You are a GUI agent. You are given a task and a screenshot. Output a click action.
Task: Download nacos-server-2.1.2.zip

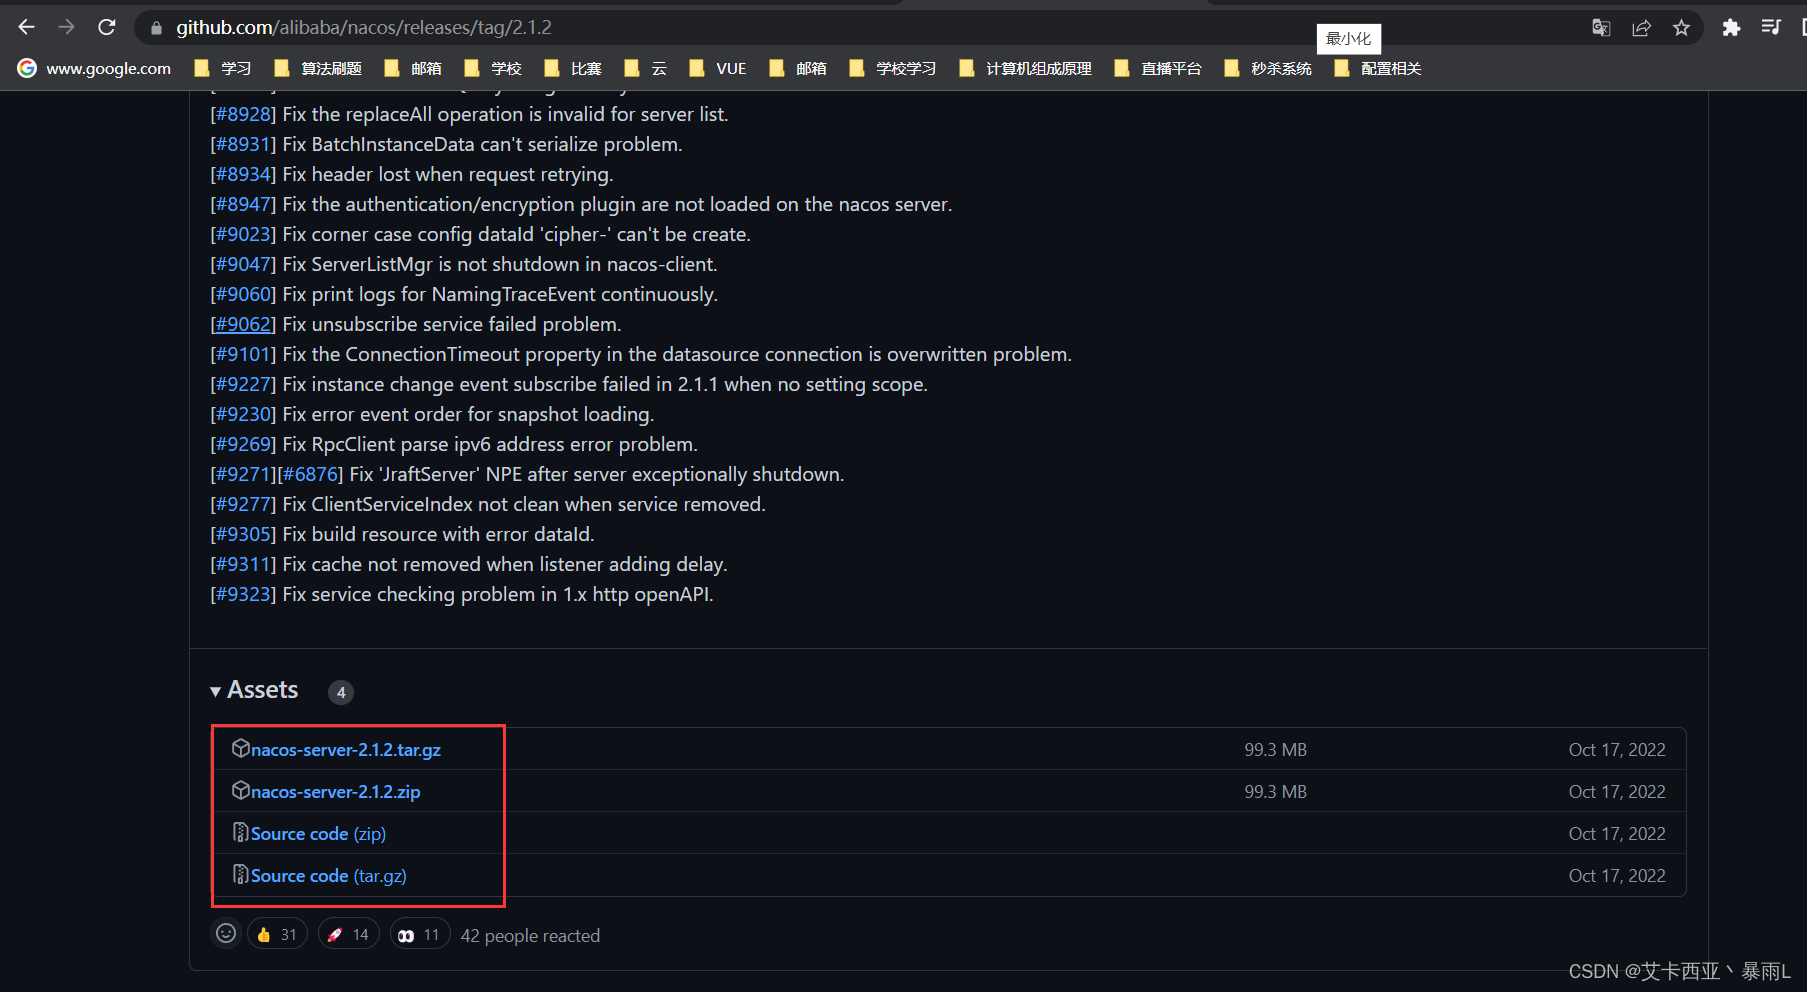click(335, 792)
